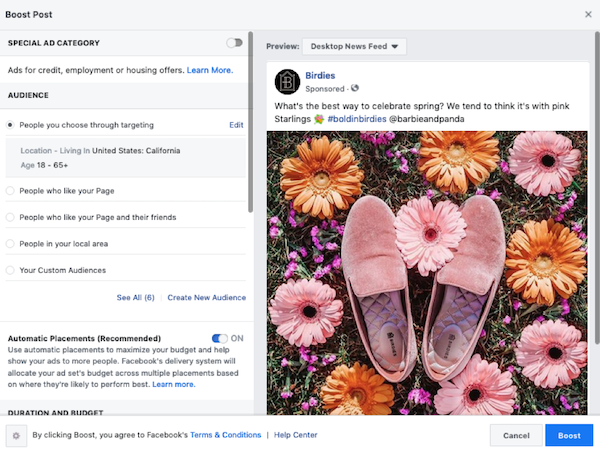
Task: Click the @barbieandpanda mention text
Action: [427, 119]
